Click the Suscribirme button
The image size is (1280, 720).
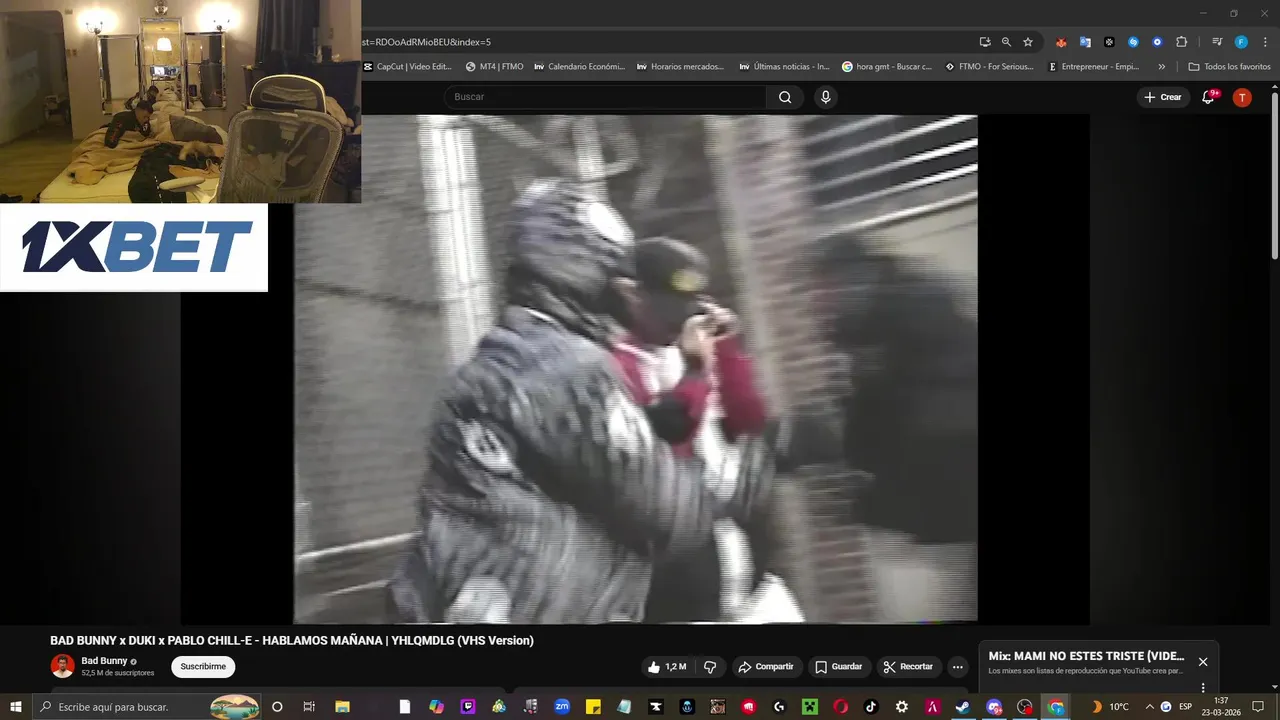[x=203, y=667]
